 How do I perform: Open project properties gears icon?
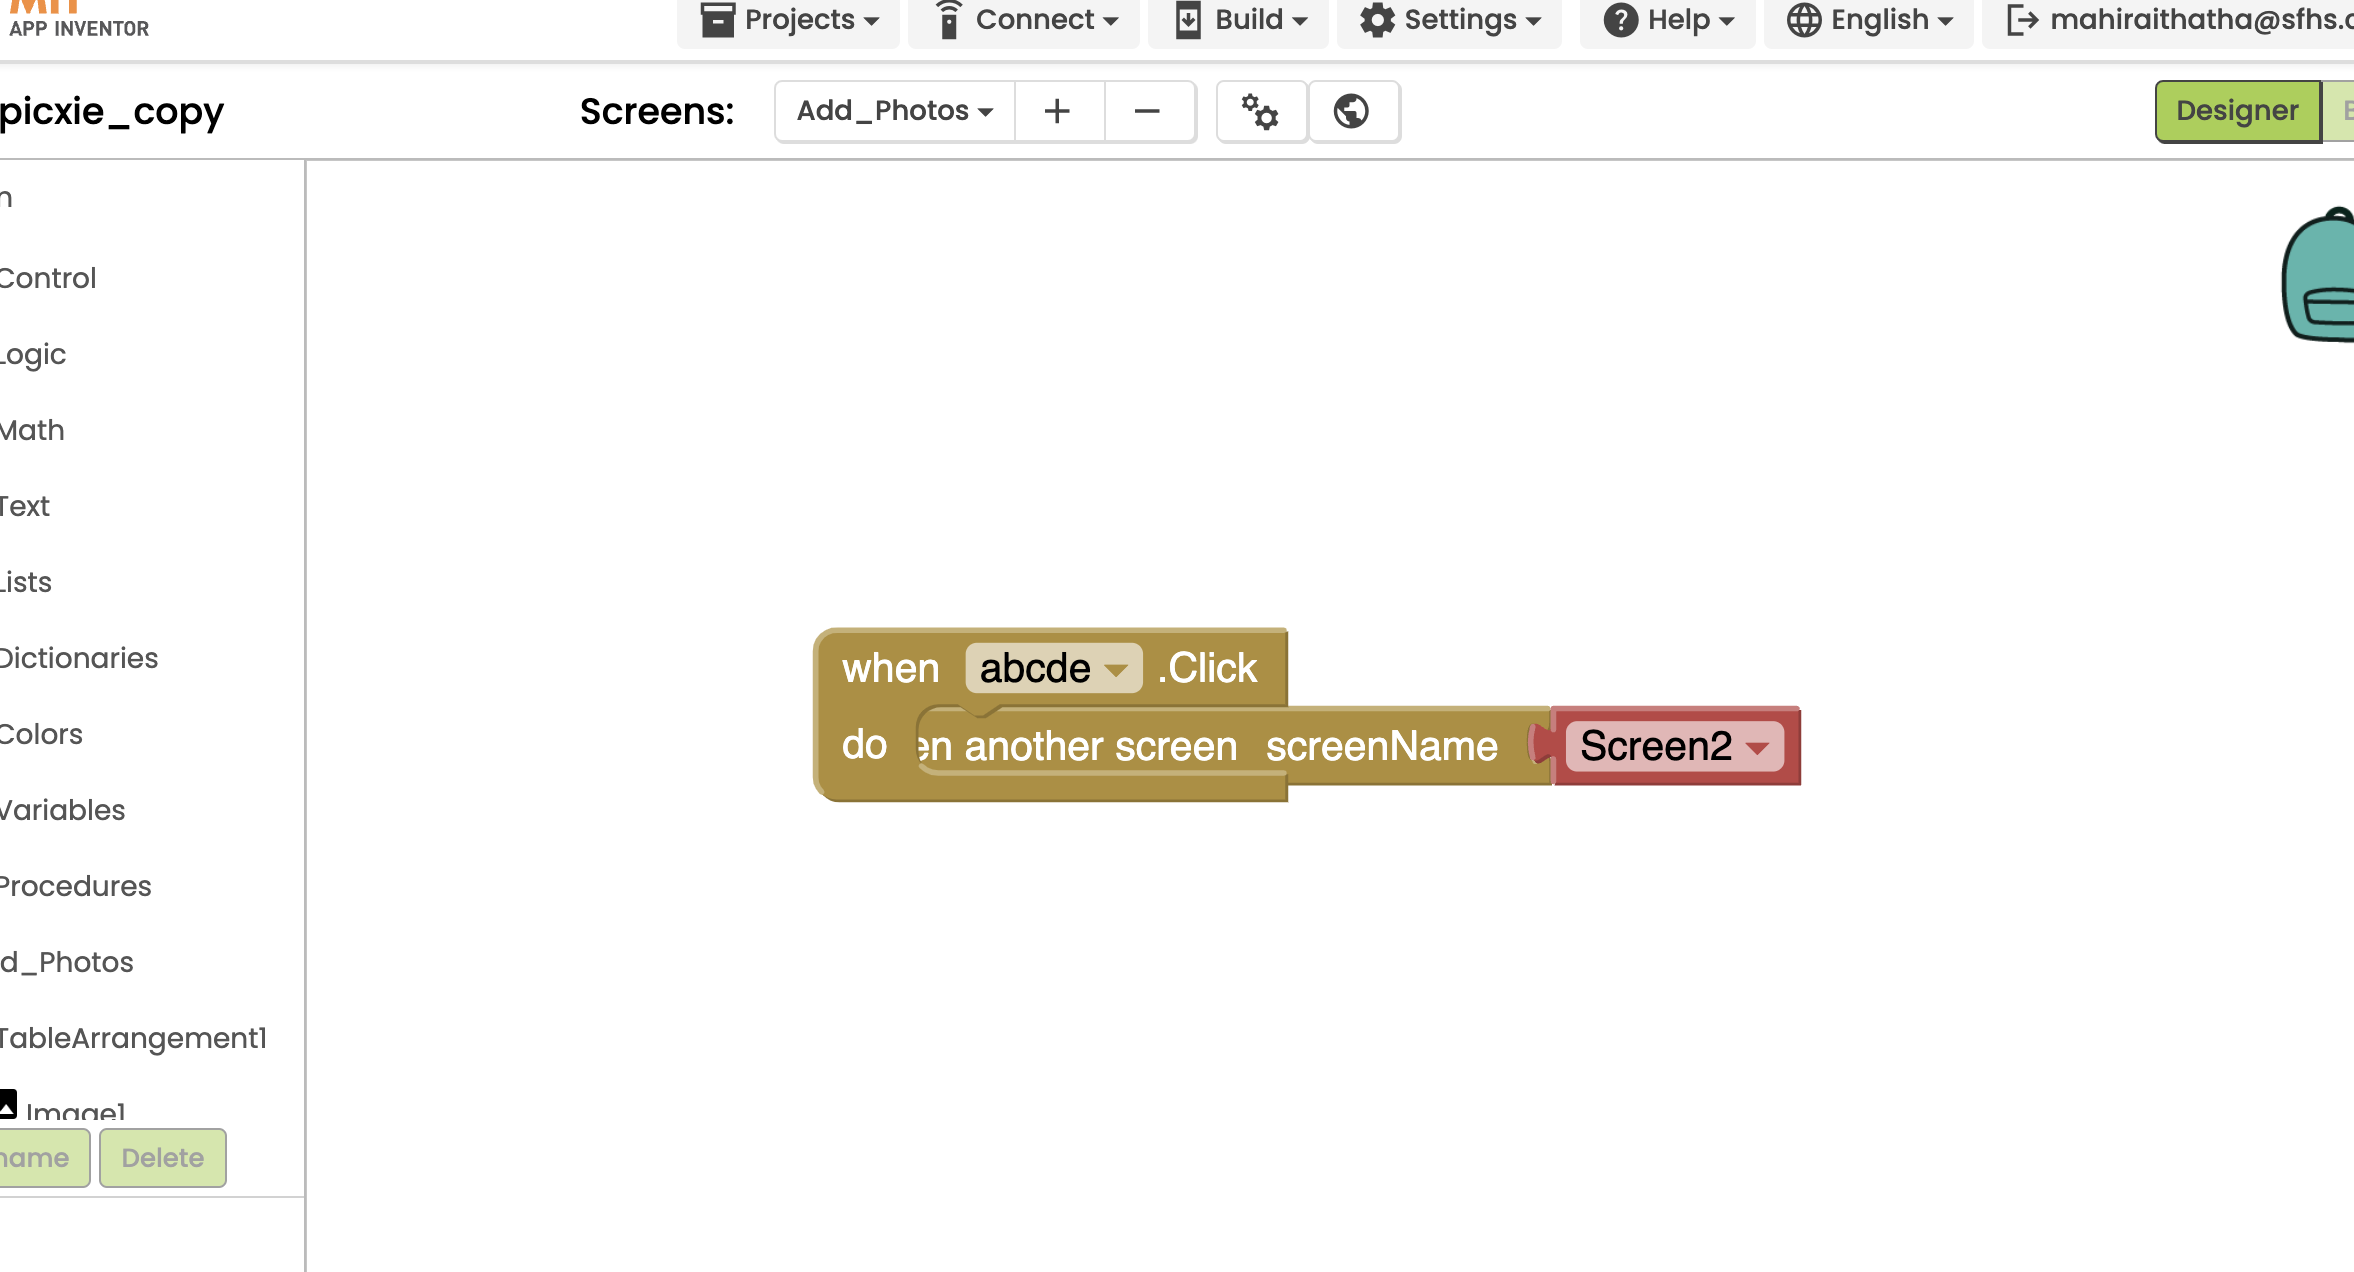coord(1260,111)
